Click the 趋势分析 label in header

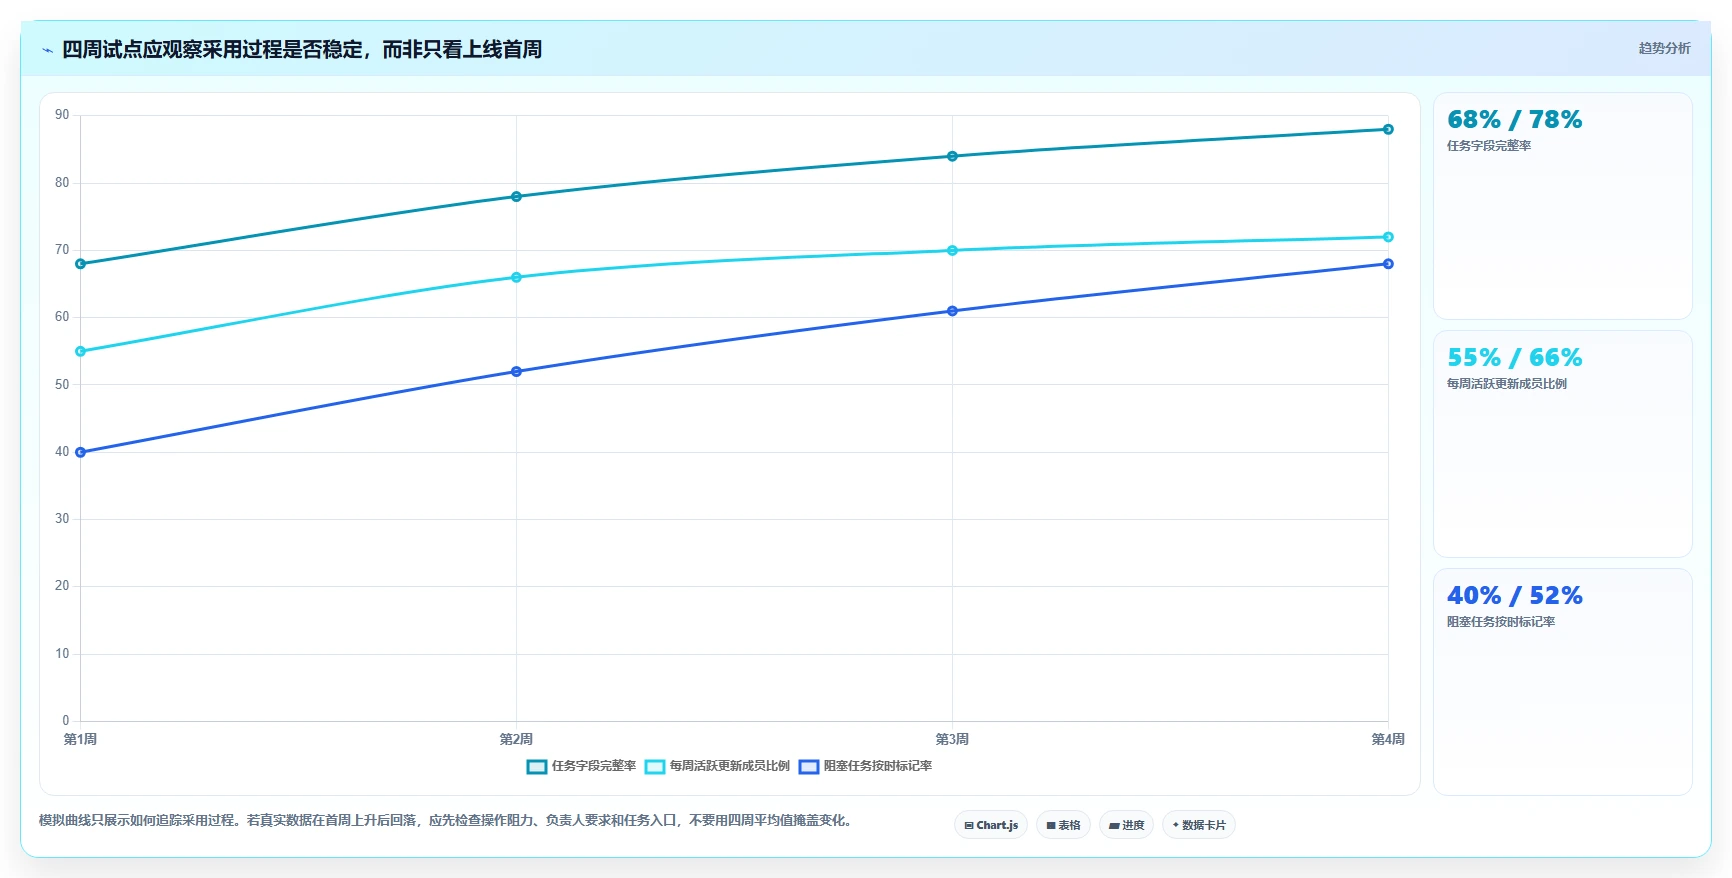[1664, 48]
